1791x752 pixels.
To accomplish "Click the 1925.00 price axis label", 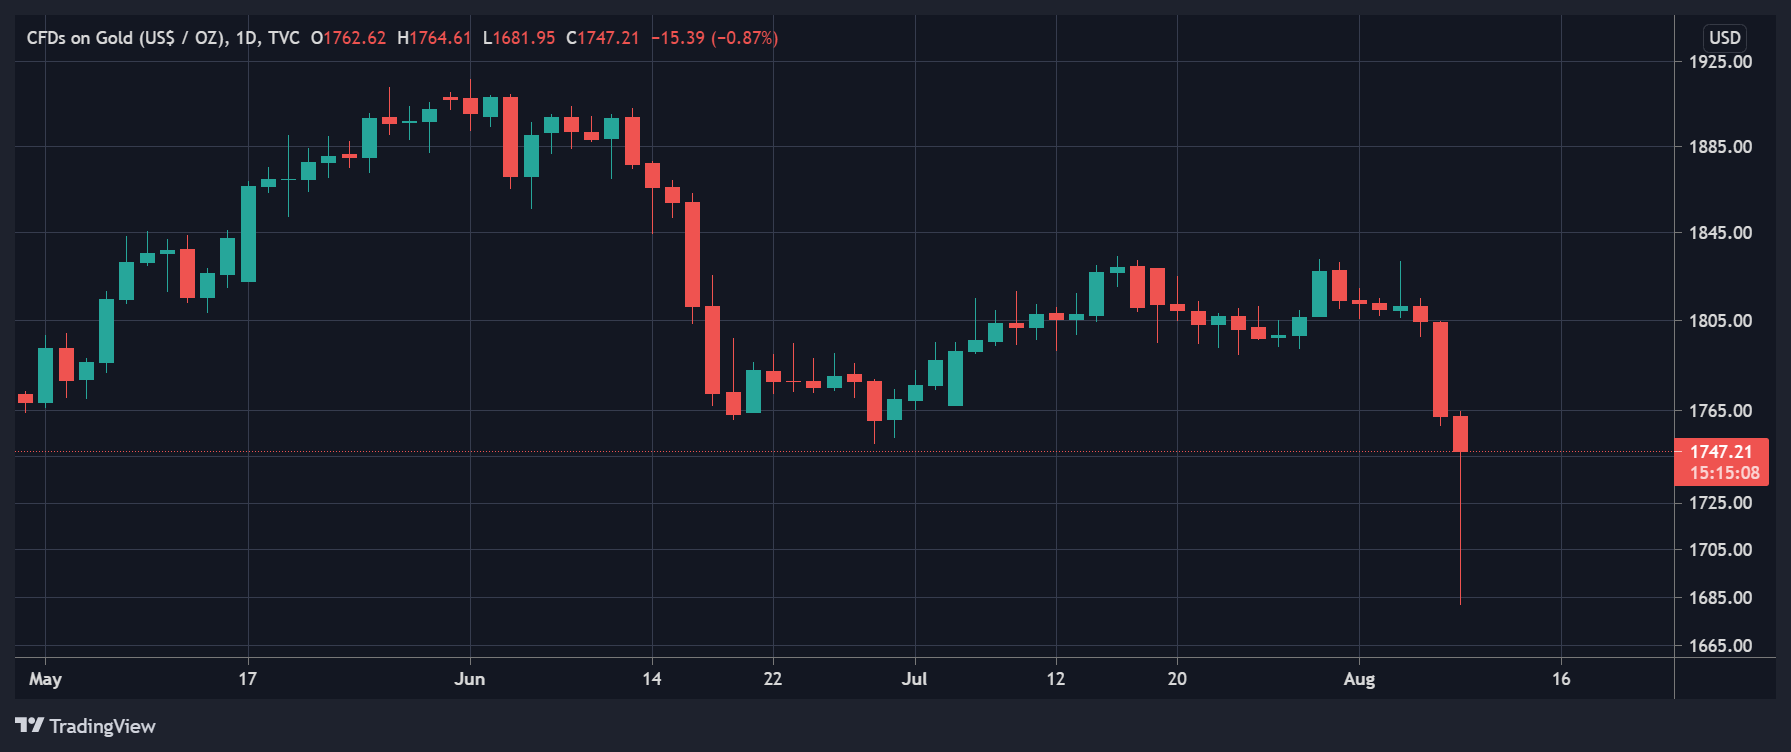I will coord(1720,62).
